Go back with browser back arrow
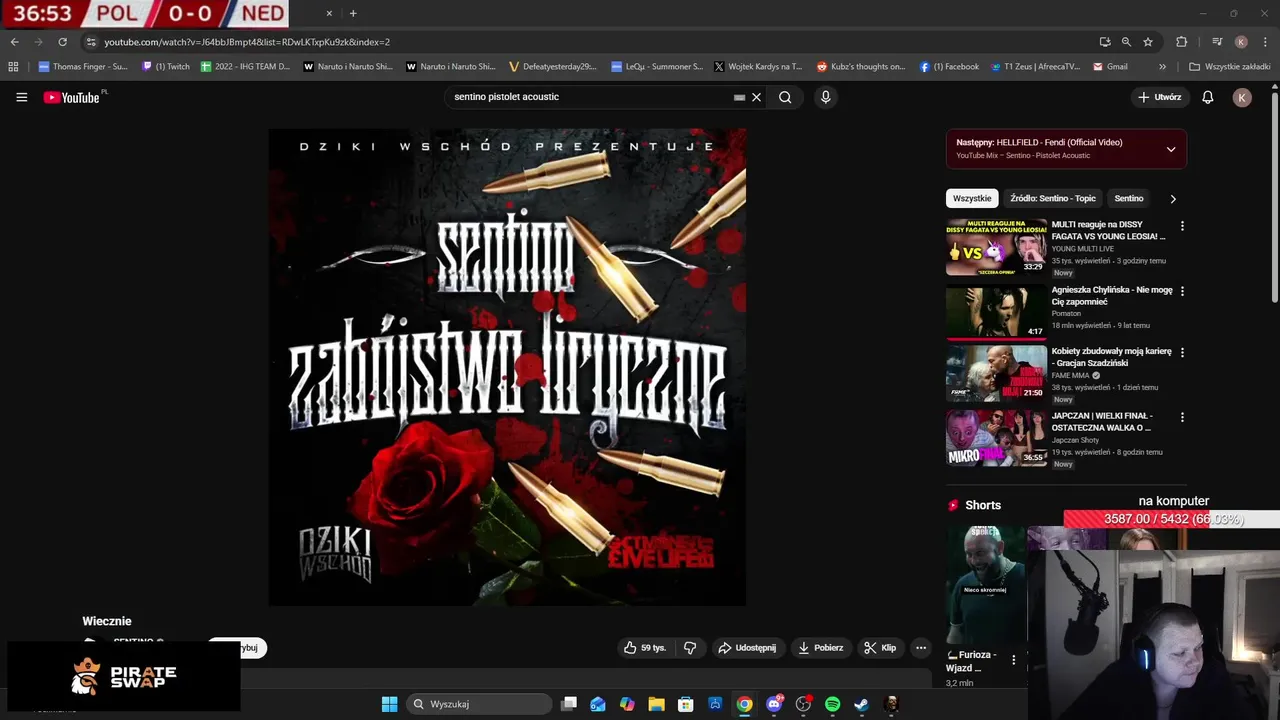Viewport: 1280px width, 720px height. point(14,42)
